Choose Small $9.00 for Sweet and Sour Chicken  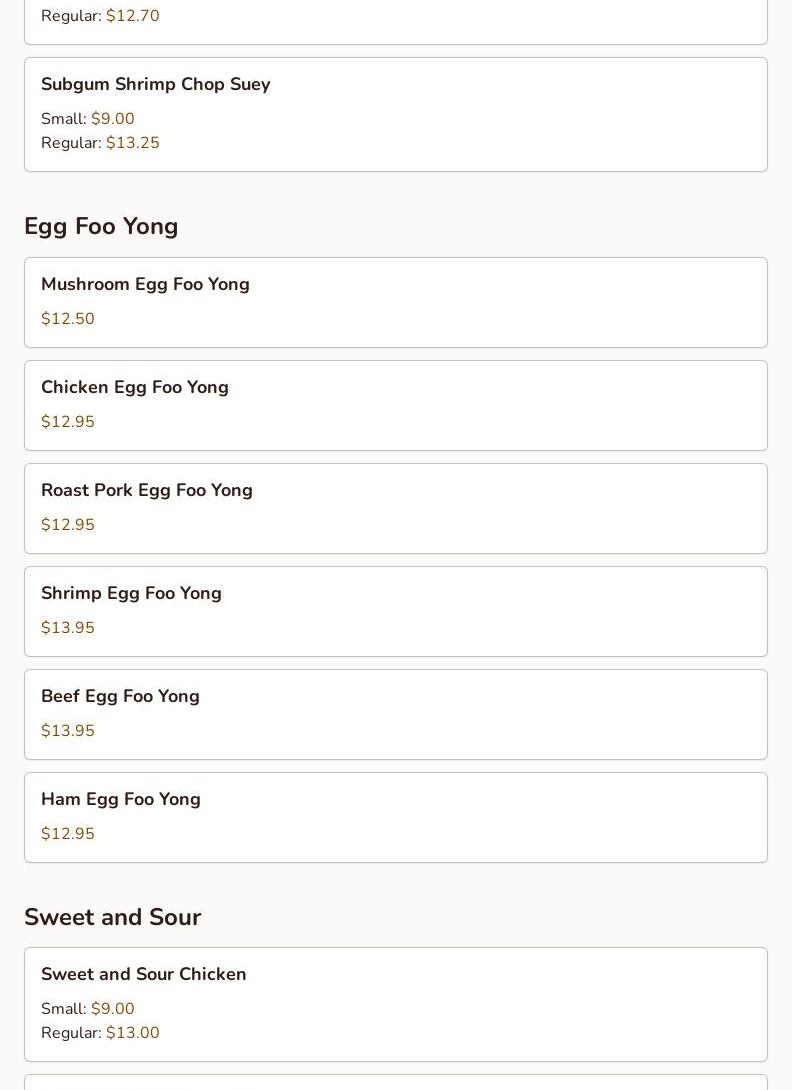[x=88, y=1009]
